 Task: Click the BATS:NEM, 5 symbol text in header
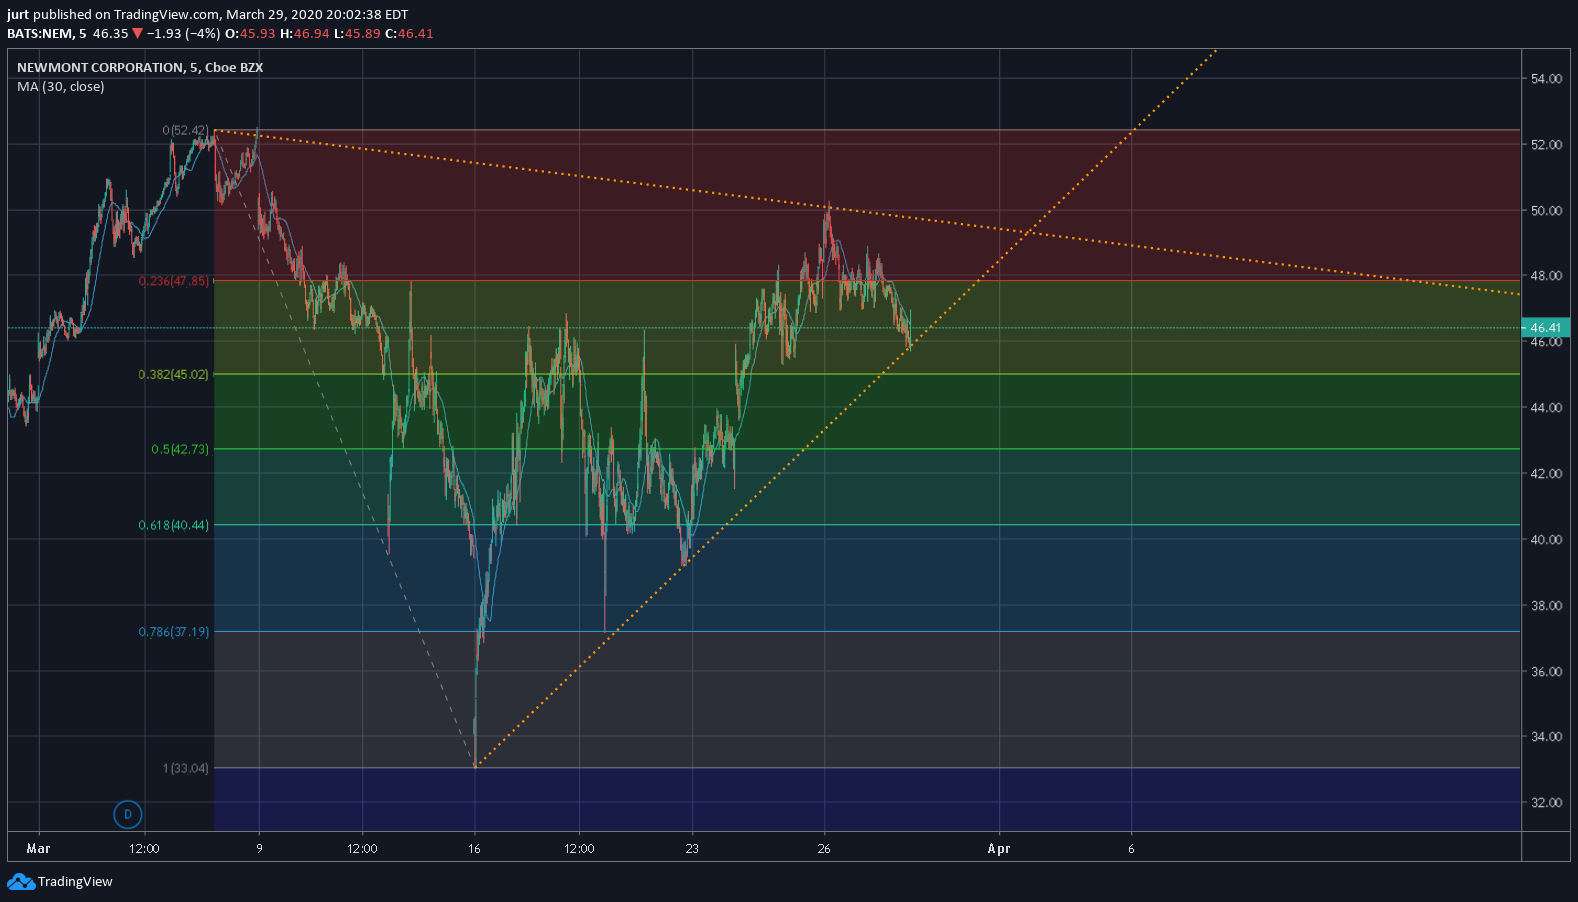tap(47, 34)
